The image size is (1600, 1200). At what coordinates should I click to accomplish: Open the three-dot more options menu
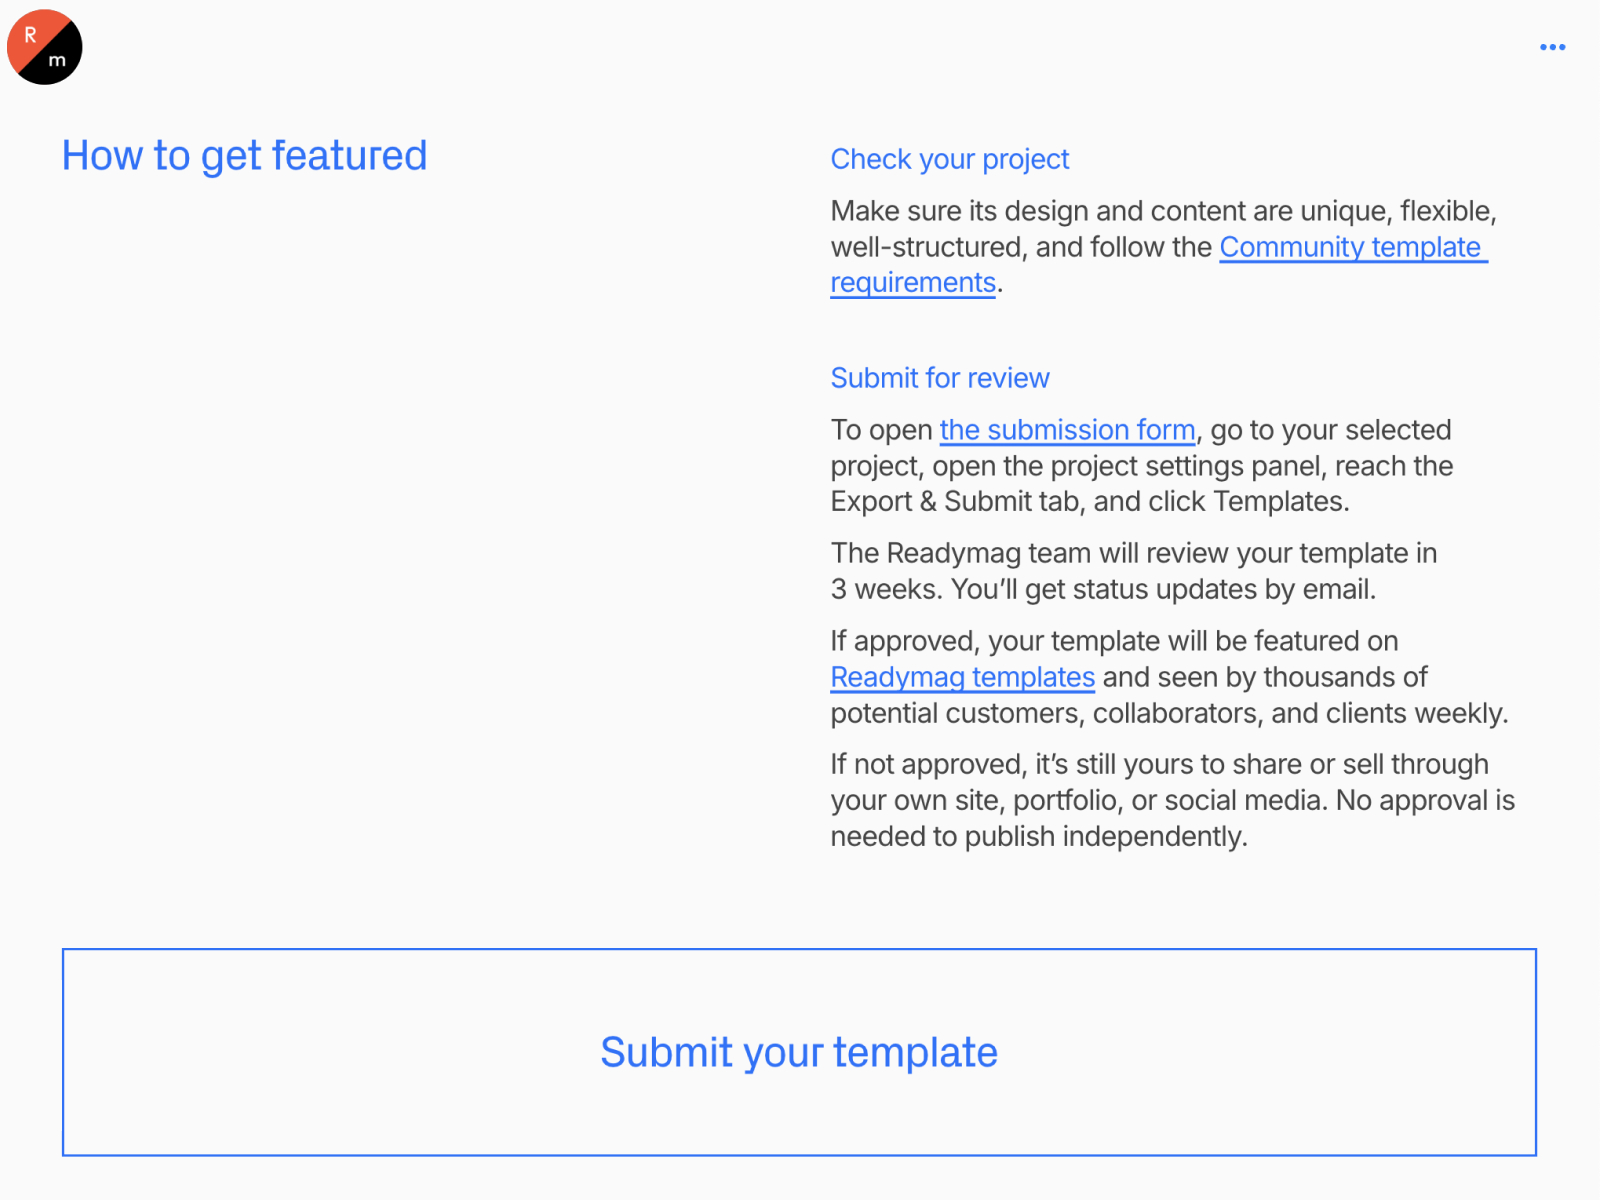[1552, 47]
